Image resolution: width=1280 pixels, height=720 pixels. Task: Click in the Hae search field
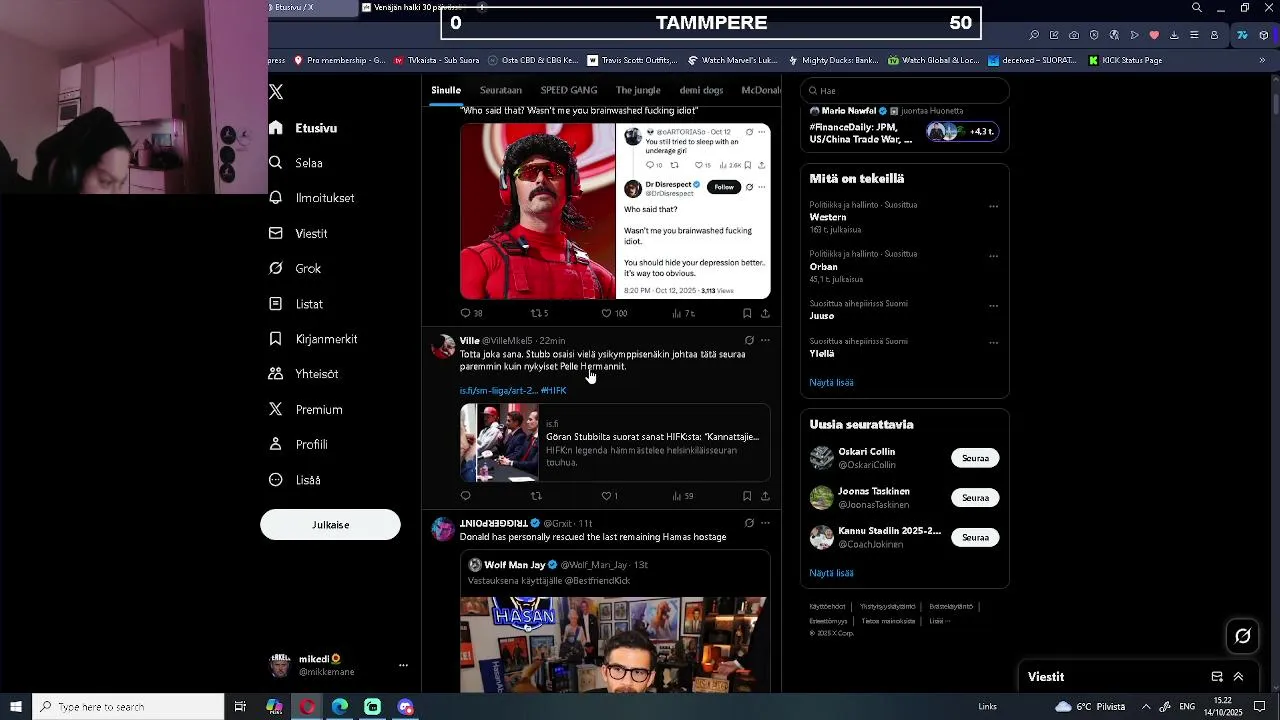pos(904,91)
